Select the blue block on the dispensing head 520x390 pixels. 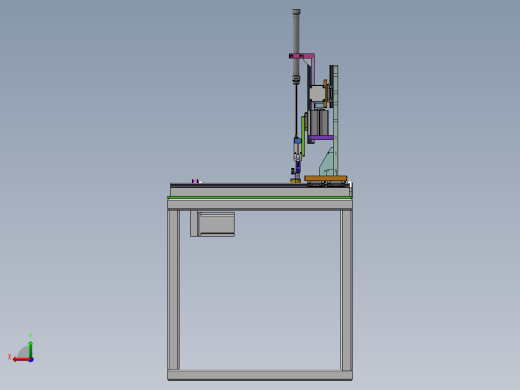[298, 141]
